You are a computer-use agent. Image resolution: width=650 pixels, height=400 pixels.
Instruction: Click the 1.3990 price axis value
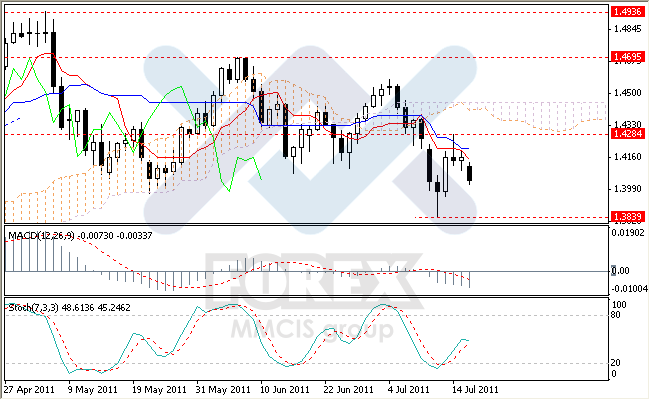[x=628, y=189]
